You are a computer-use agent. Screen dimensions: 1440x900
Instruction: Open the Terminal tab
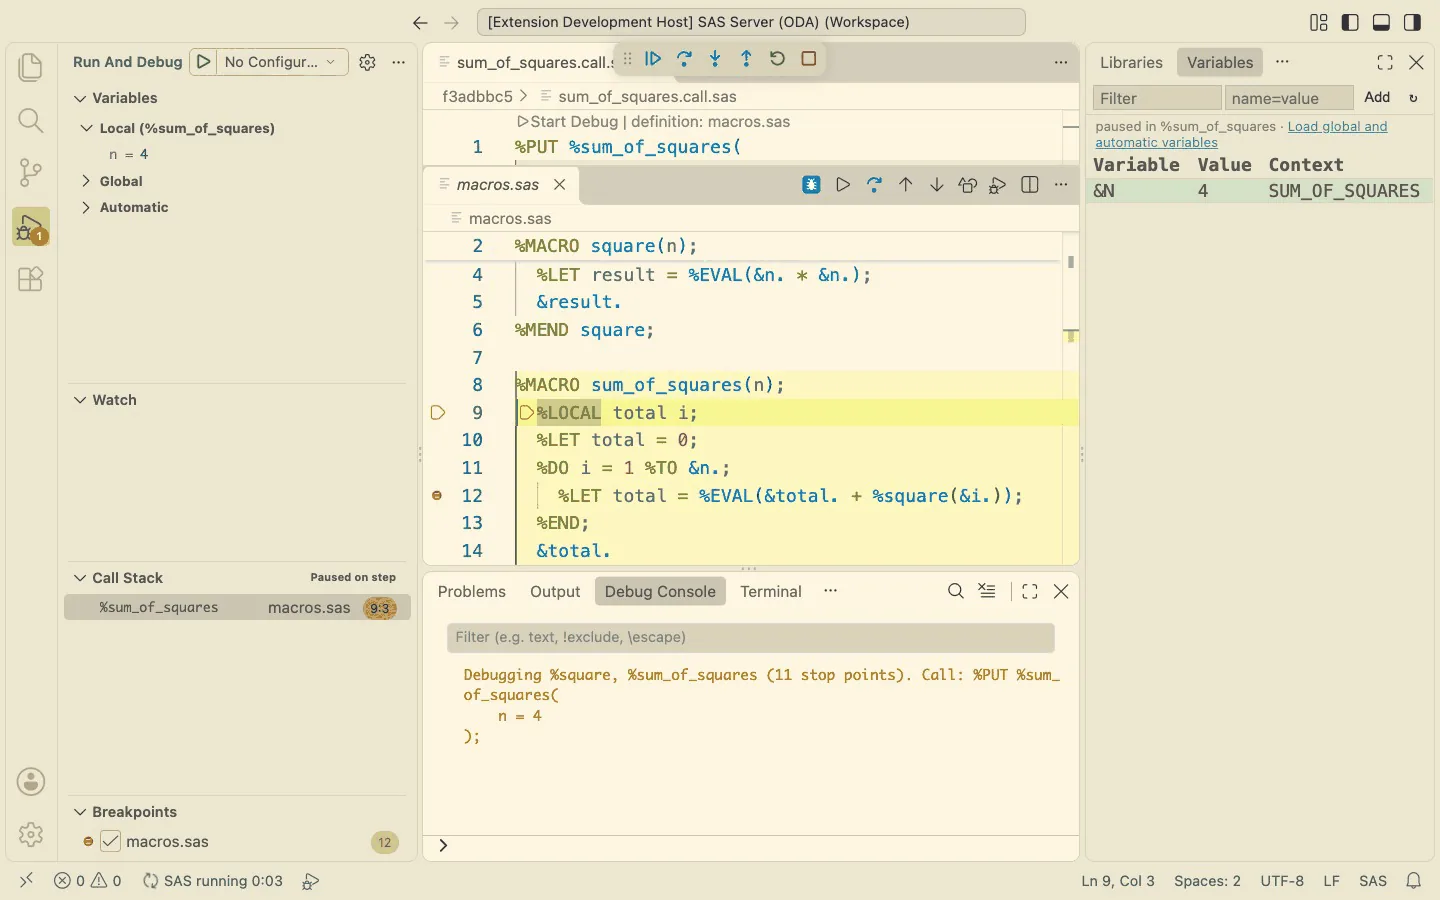[771, 591]
